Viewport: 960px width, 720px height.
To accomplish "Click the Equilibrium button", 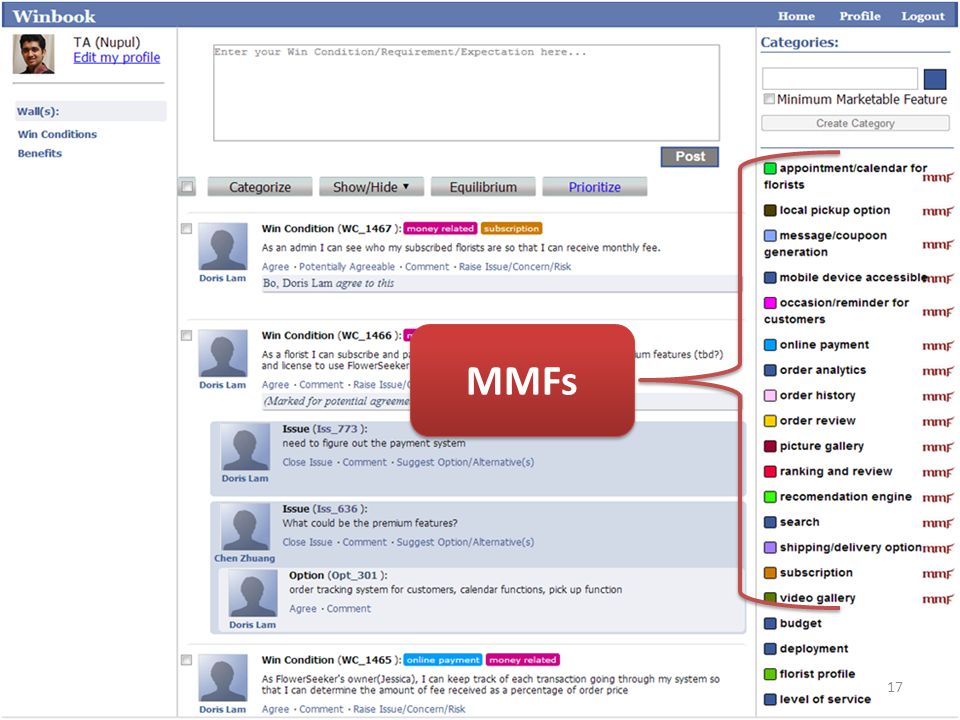I will tap(483, 187).
